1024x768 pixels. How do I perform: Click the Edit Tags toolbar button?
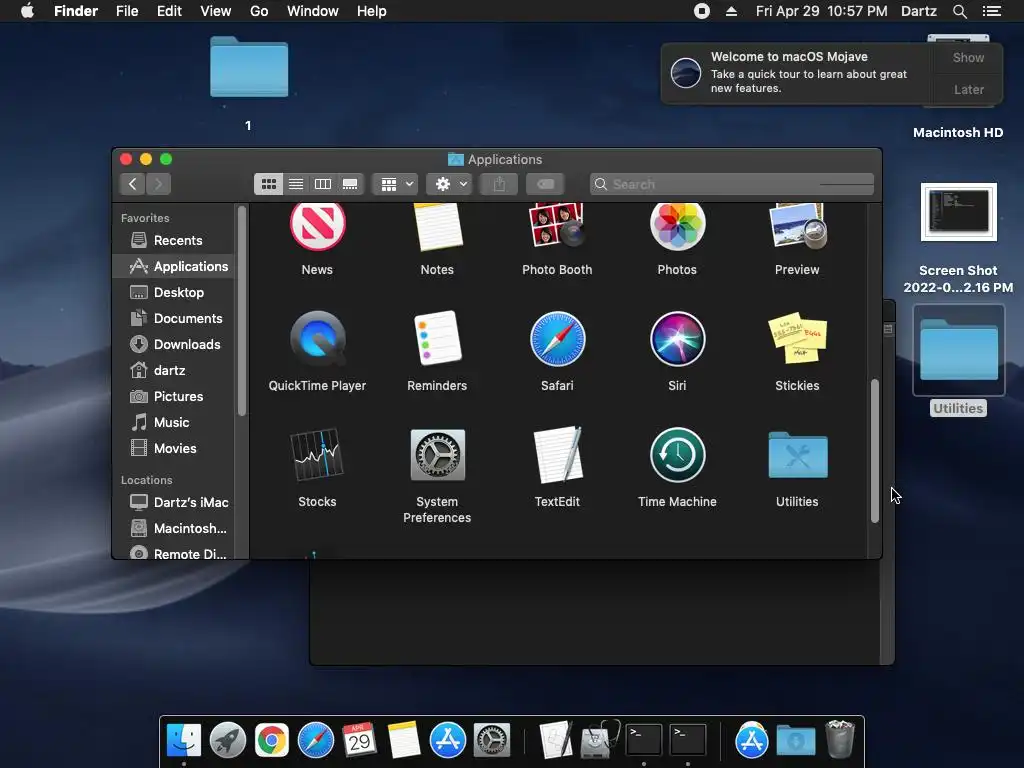pyautogui.click(x=545, y=184)
